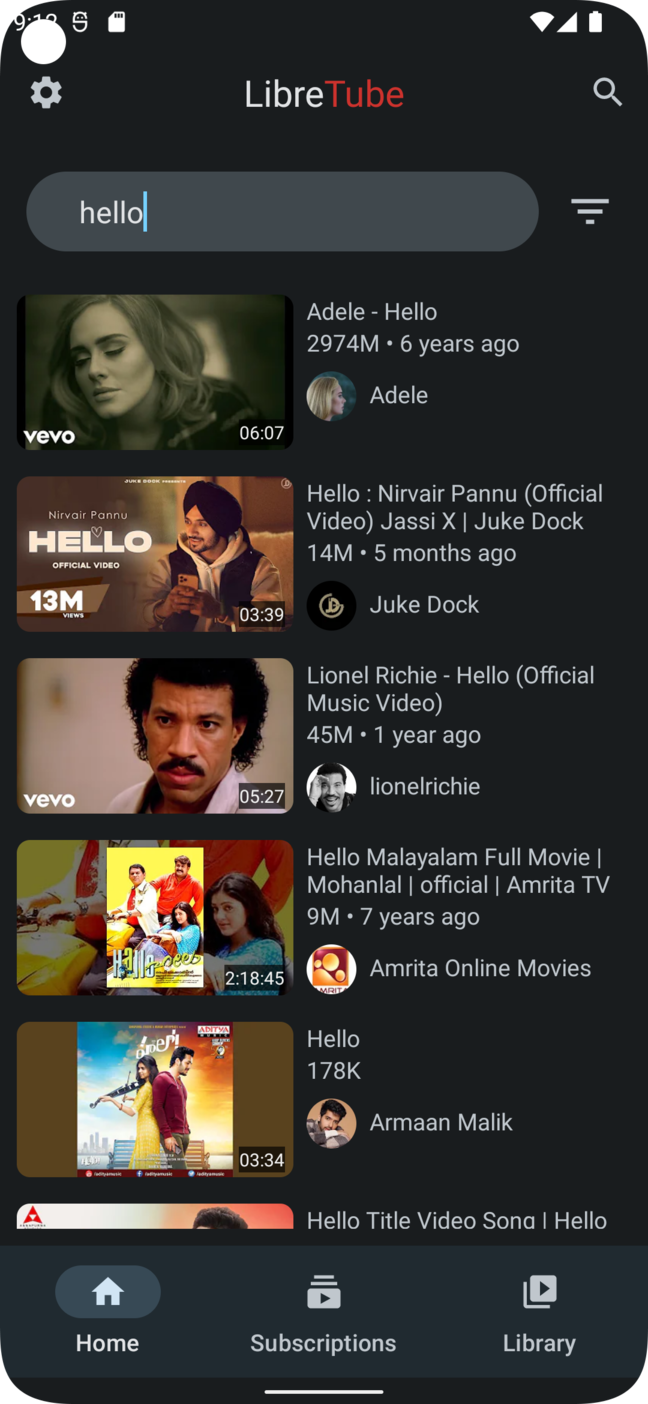Switch to the Library tab label
This screenshot has width=648, height=1404.
point(539,1343)
